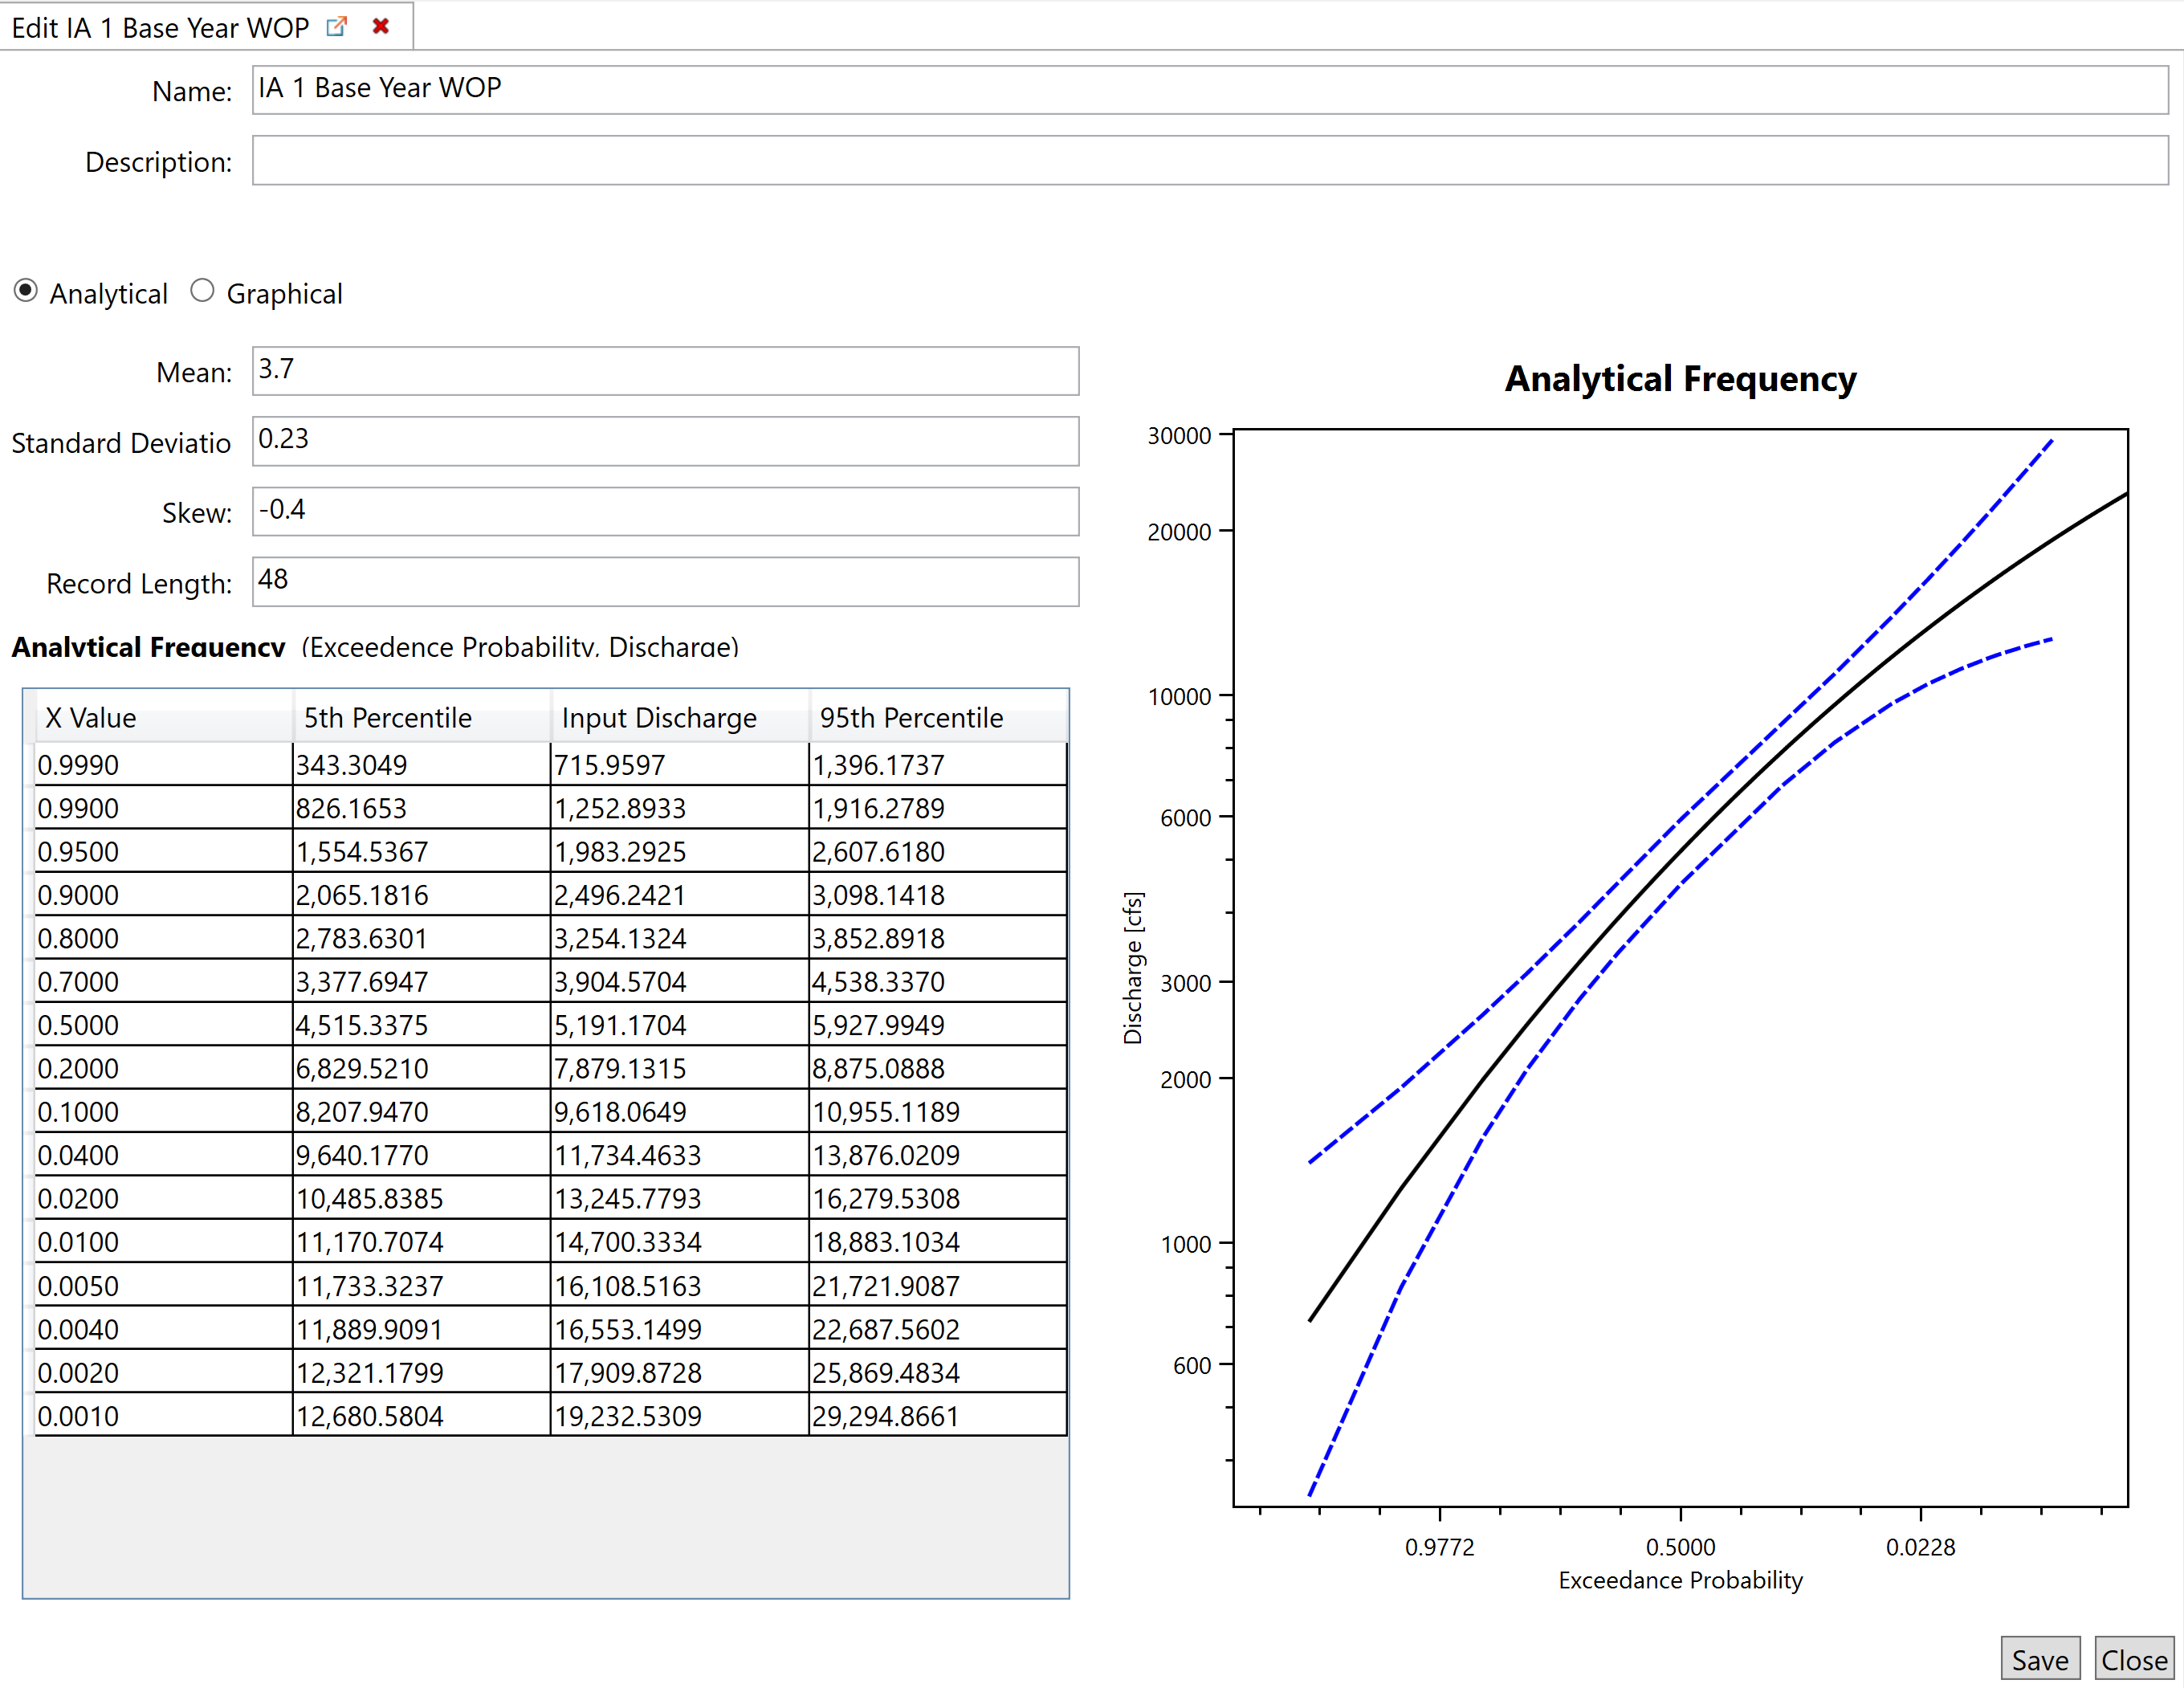Click the 0.9772 tick label on chart
The width and height of the screenshot is (2184, 1688).
point(1439,1547)
